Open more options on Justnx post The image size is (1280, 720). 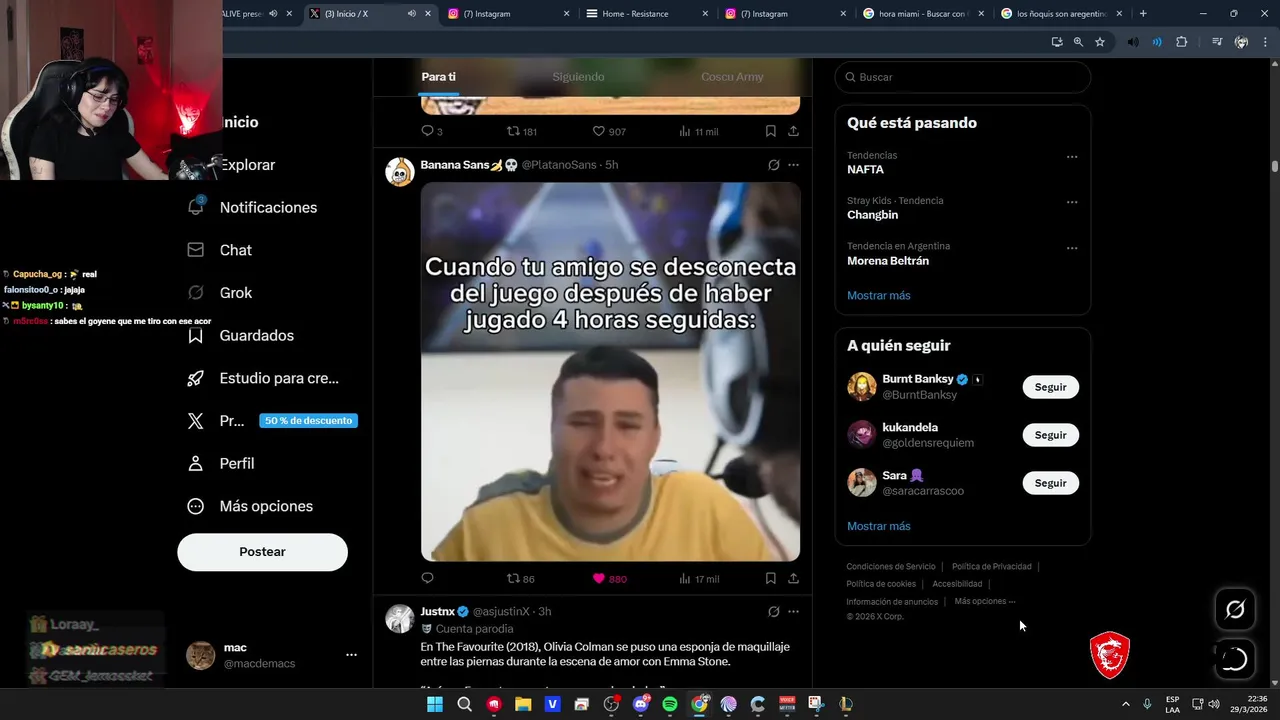click(x=793, y=611)
